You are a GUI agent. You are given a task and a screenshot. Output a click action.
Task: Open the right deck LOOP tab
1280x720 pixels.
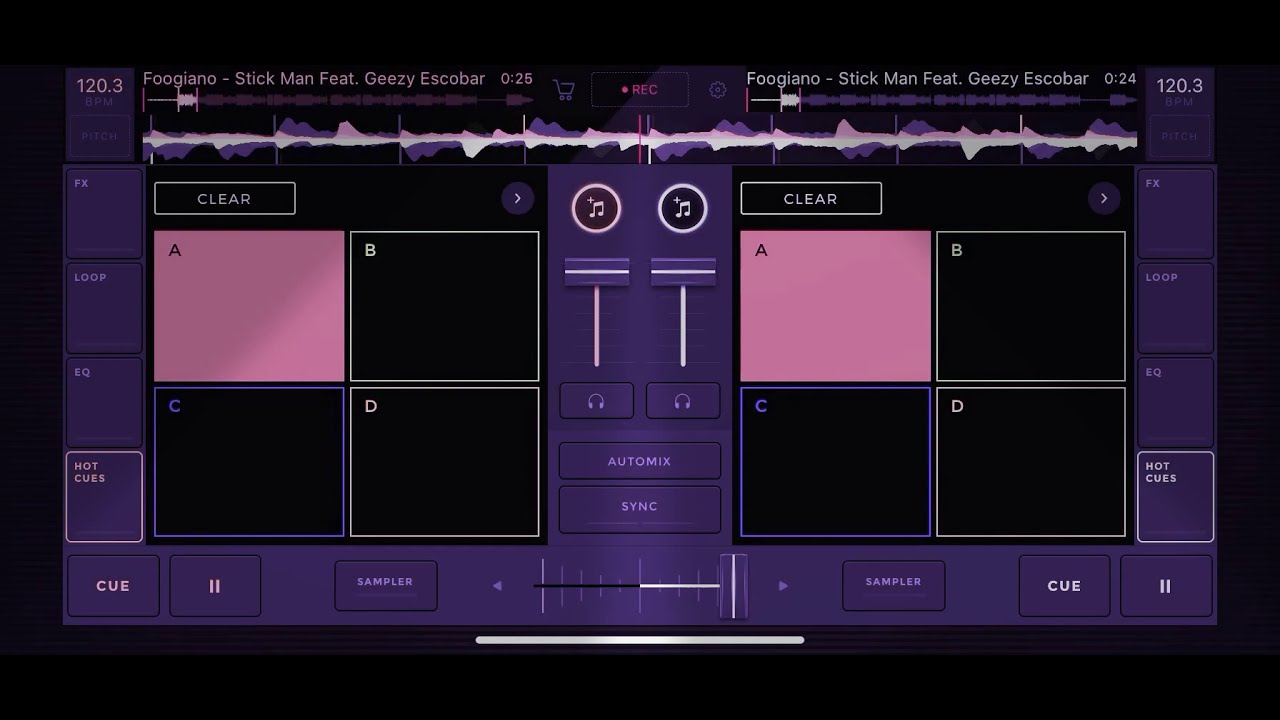coord(1176,308)
